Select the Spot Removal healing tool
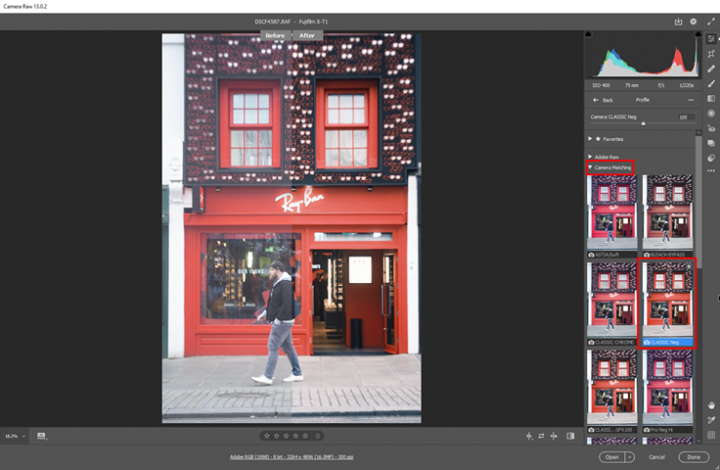This screenshot has width=720, height=470. 711,69
